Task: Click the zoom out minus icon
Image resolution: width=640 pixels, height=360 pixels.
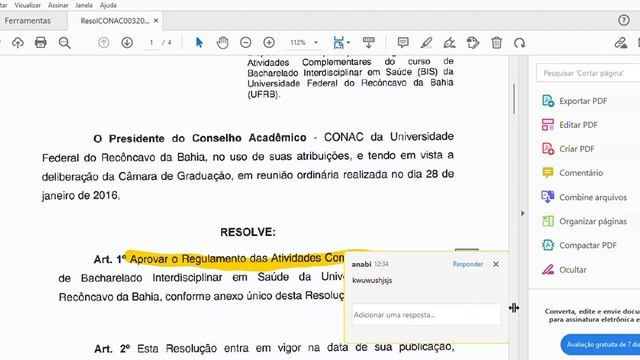Action: point(246,42)
